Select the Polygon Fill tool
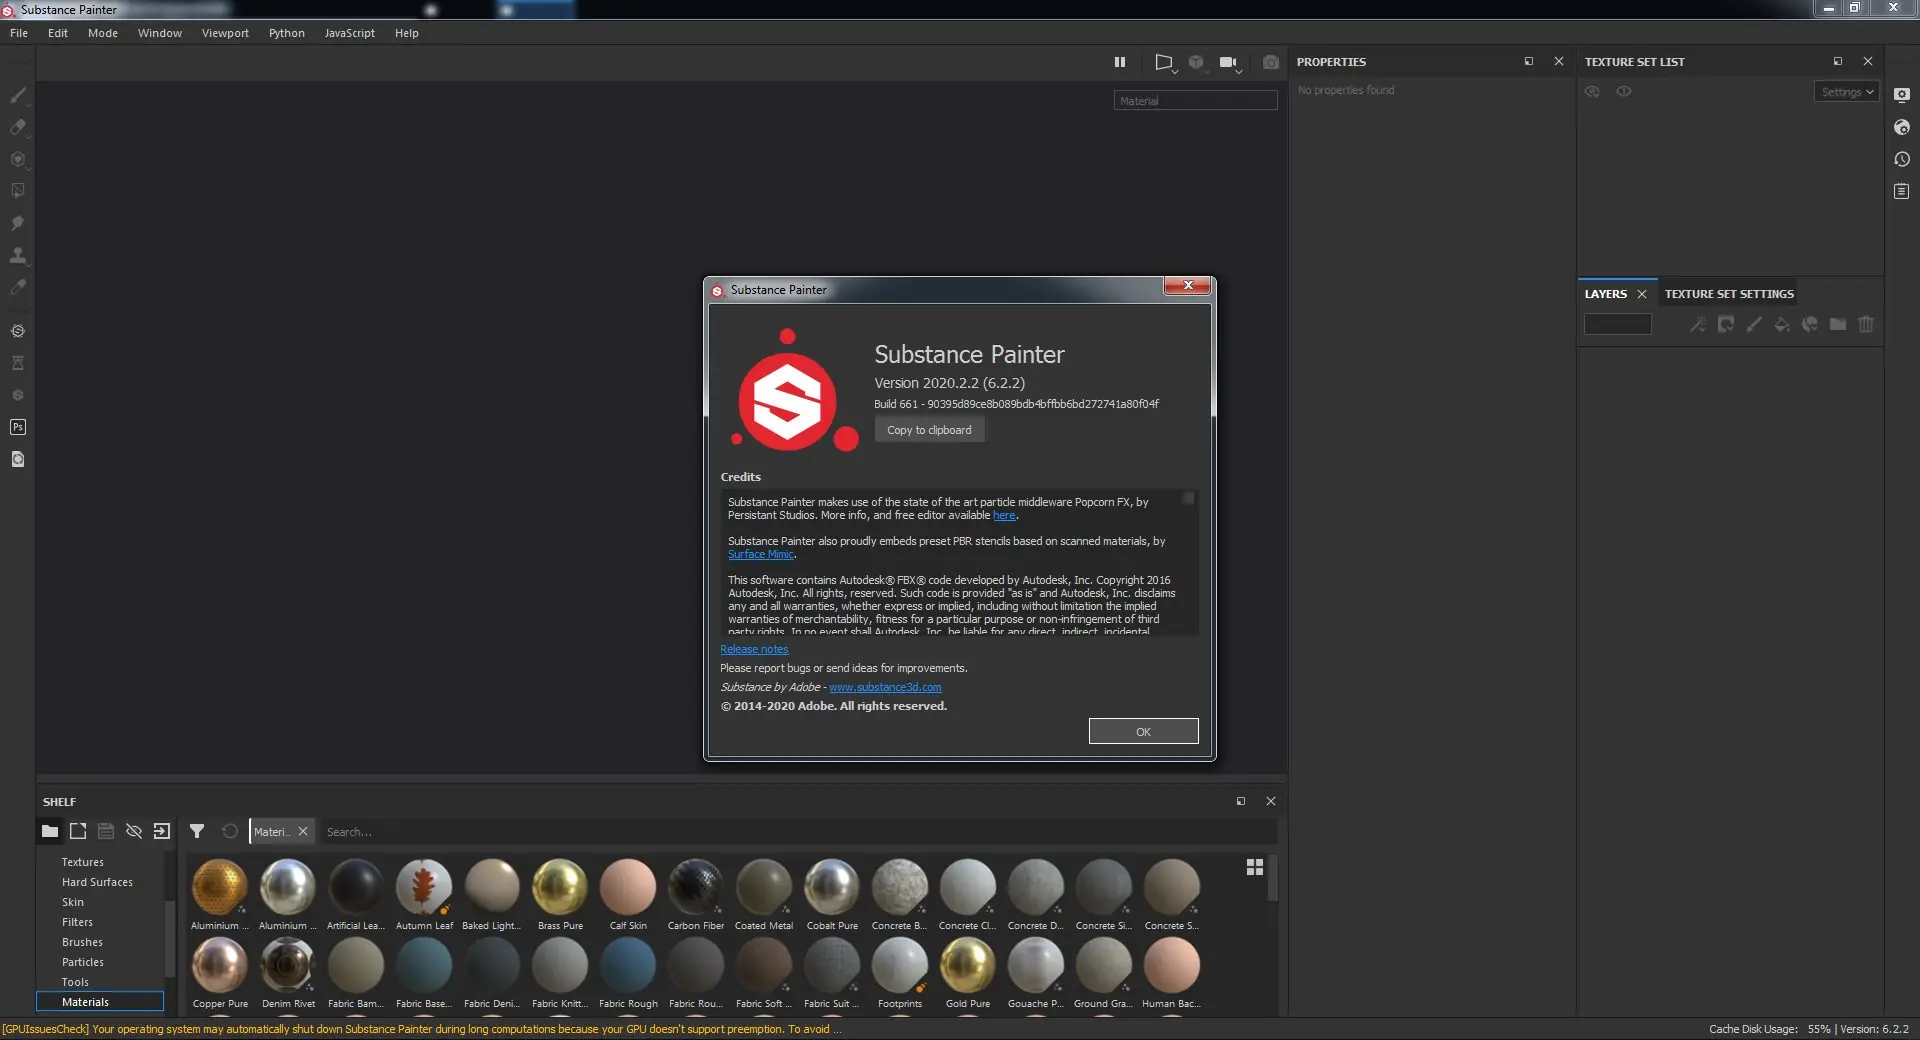The image size is (1920, 1040). [18, 190]
